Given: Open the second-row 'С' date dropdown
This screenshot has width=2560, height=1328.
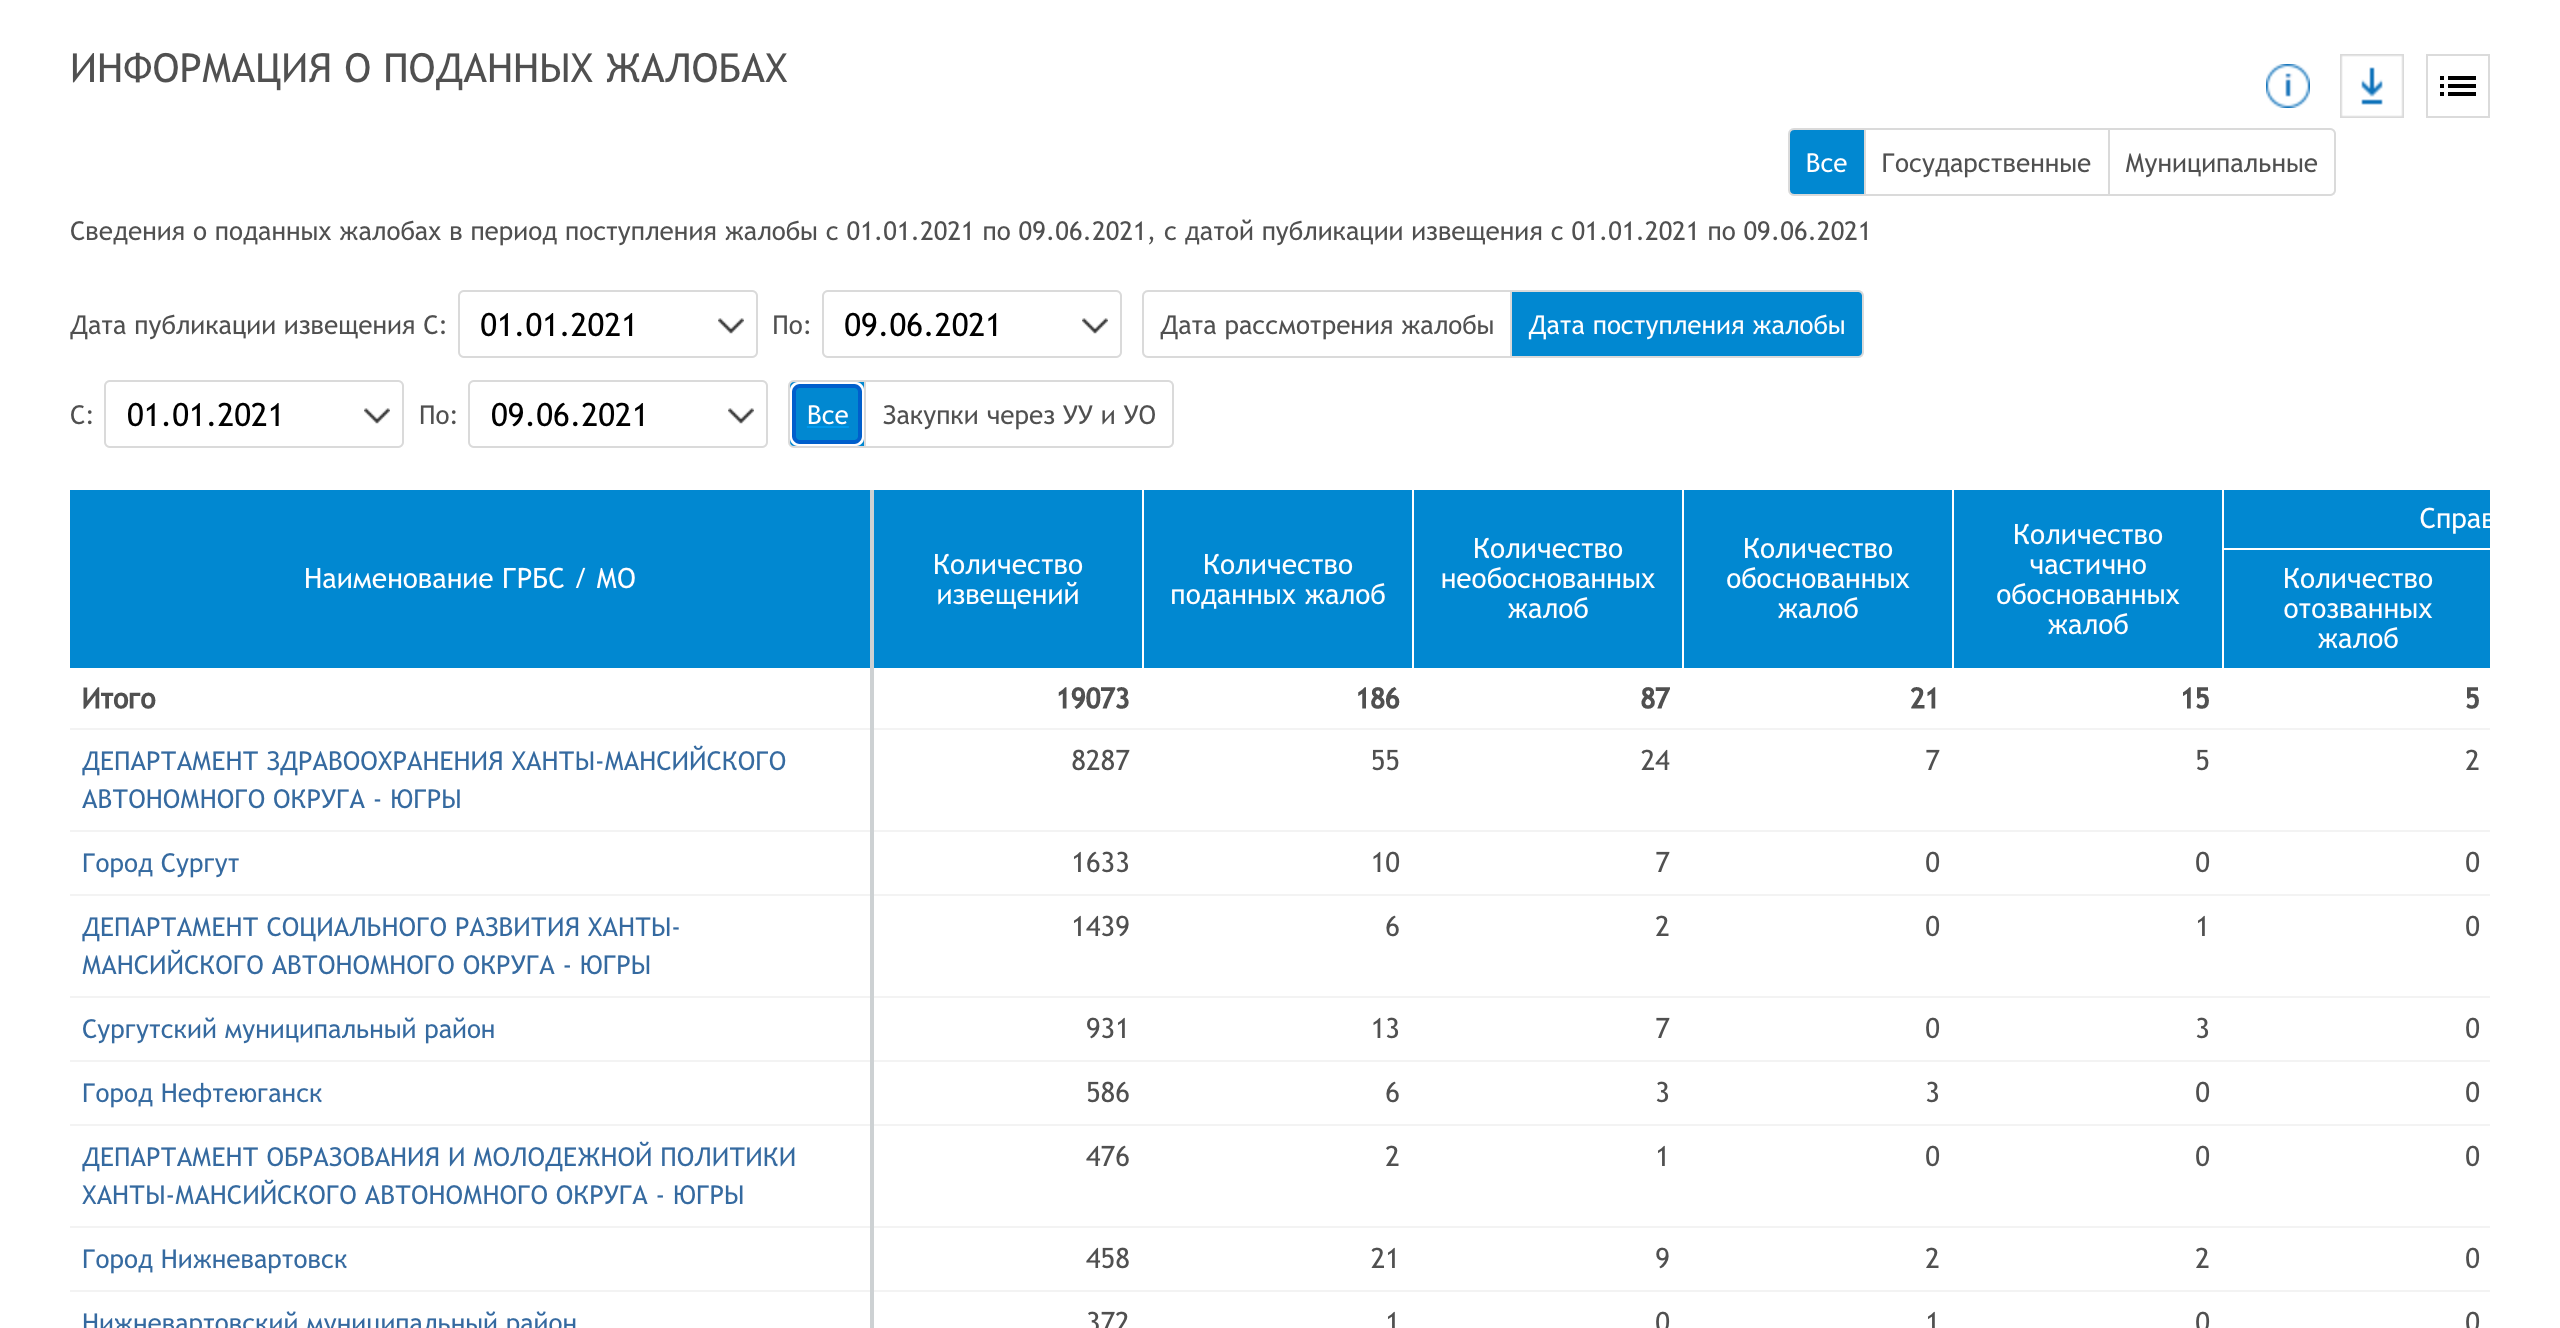Looking at the screenshot, I should (x=254, y=415).
